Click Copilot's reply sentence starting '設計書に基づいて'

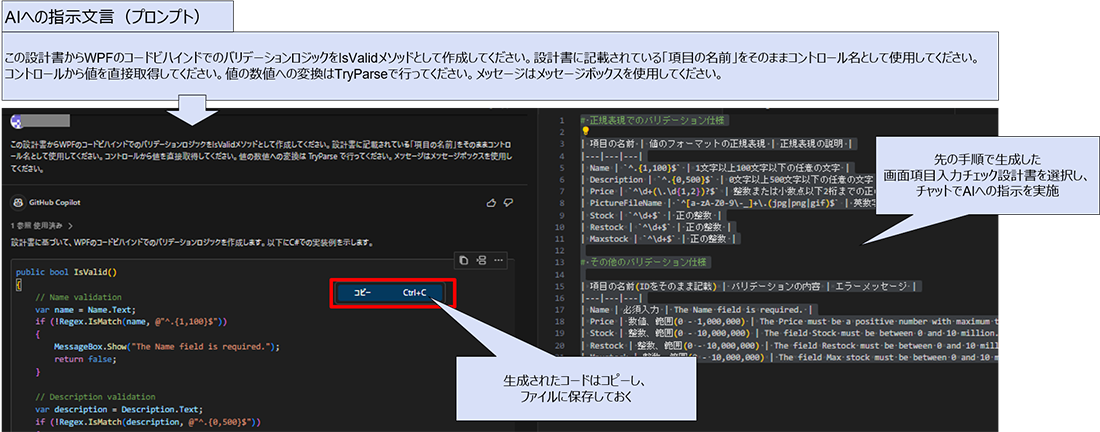coord(191,243)
